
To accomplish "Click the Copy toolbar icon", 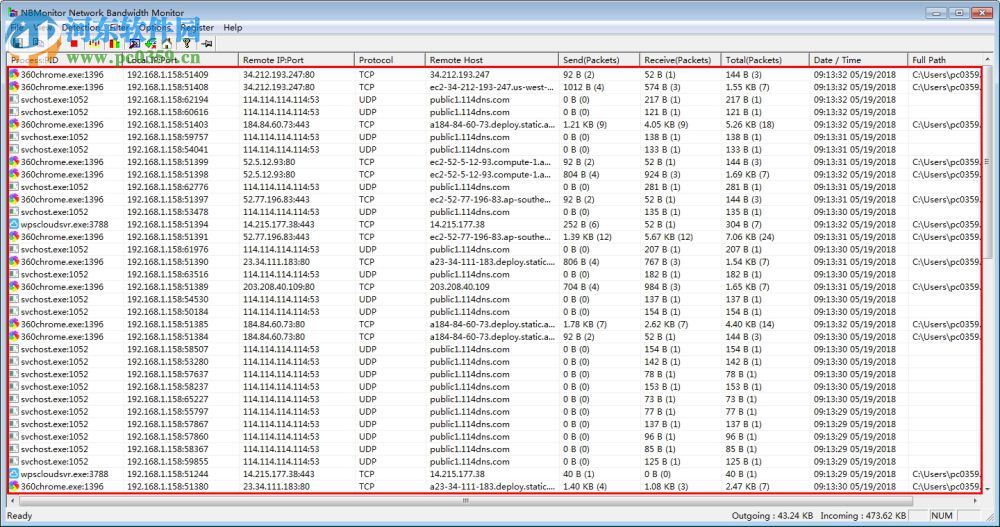I will tap(38, 43).
